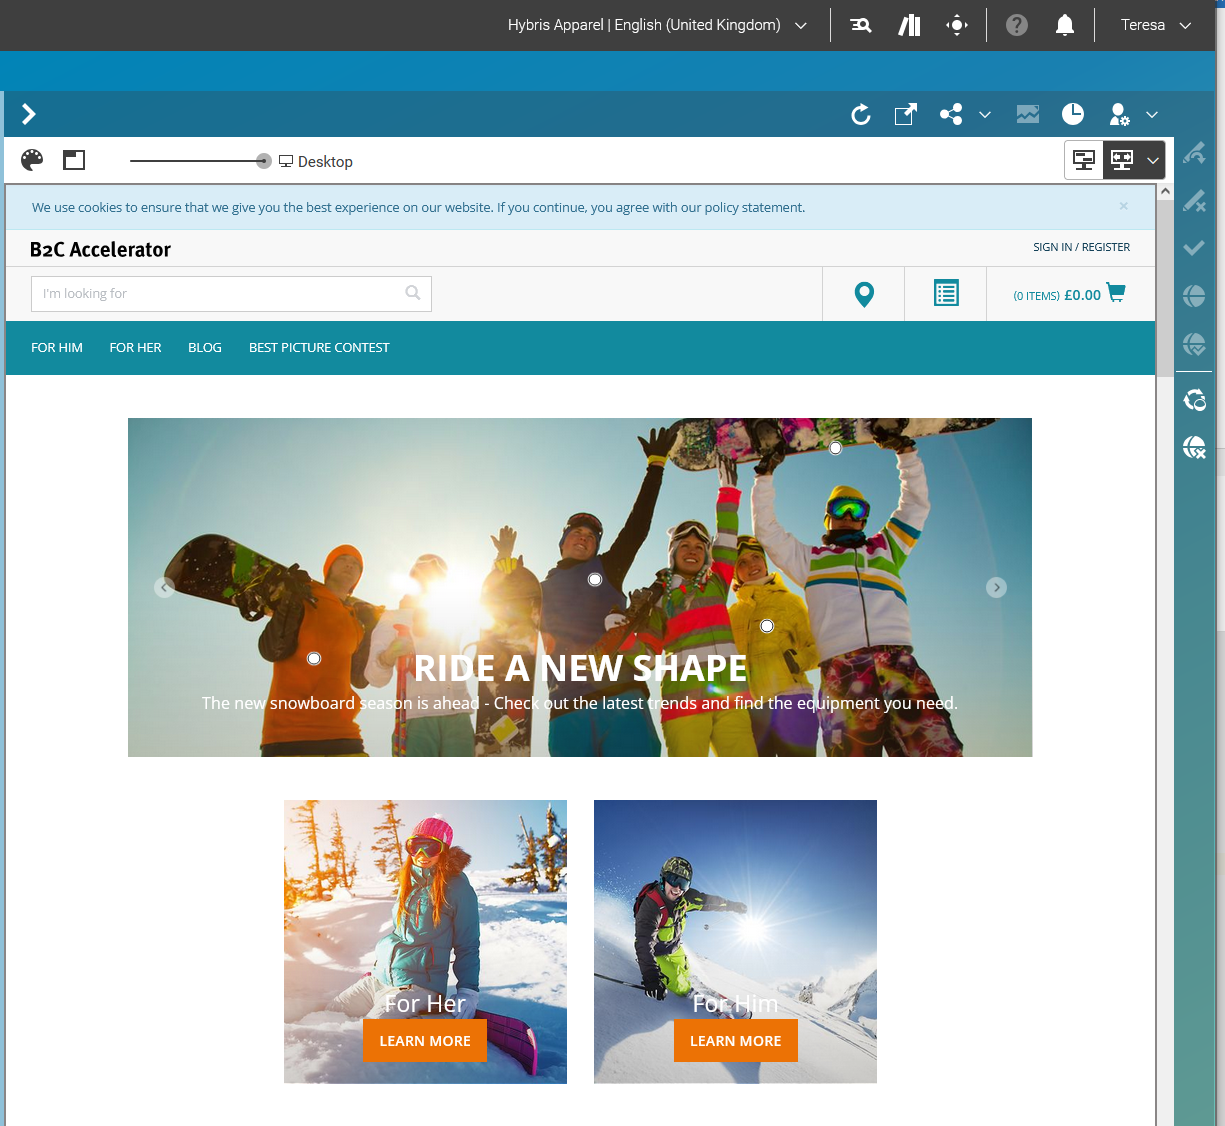Click LEARN MORE under For Him
Image resolution: width=1225 pixels, height=1126 pixels.
(x=735, y=1040)
